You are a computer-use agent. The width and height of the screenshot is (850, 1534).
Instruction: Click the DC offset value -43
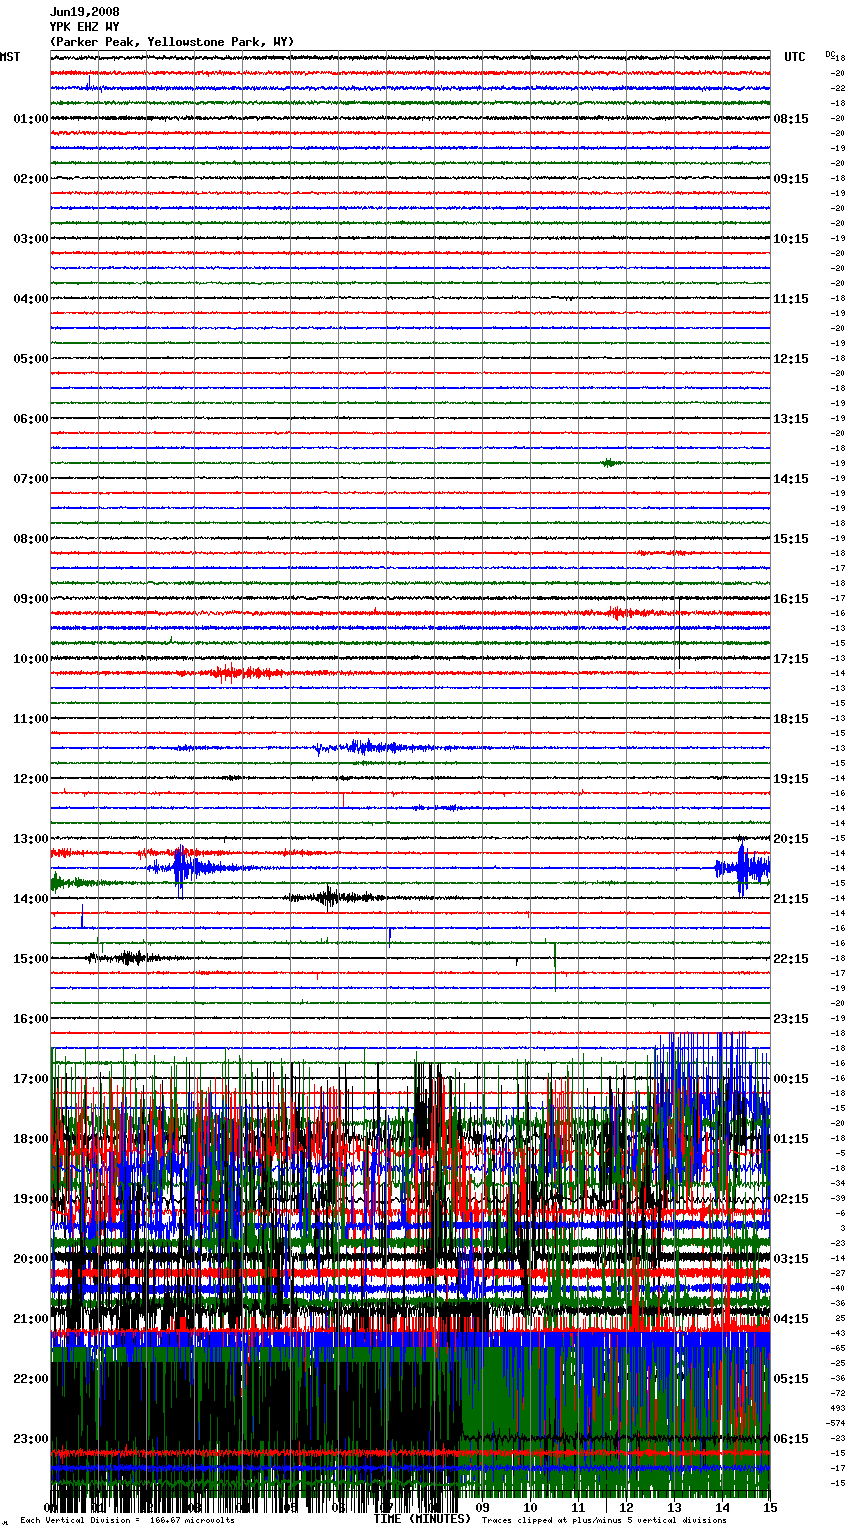pos(838,1333)
